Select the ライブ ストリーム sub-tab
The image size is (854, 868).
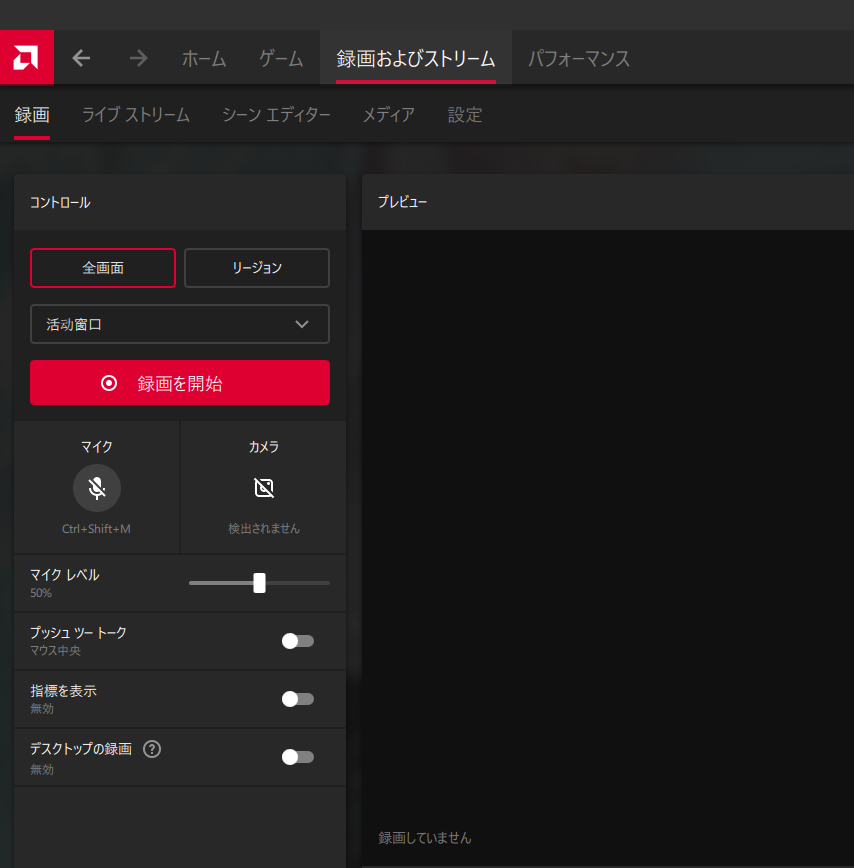coord(136,115)
